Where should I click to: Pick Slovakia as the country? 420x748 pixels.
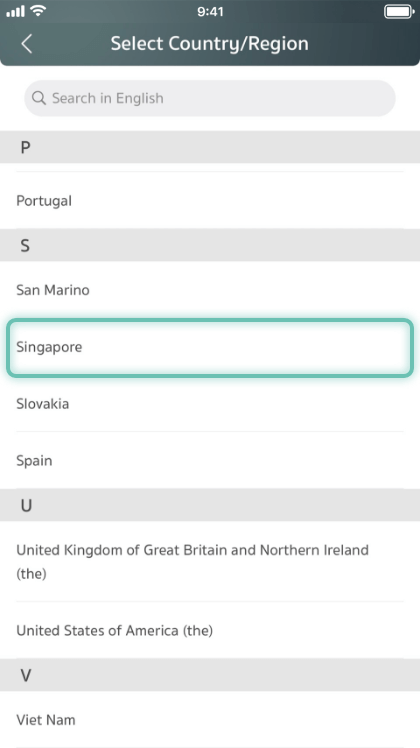tap(210, 404)
